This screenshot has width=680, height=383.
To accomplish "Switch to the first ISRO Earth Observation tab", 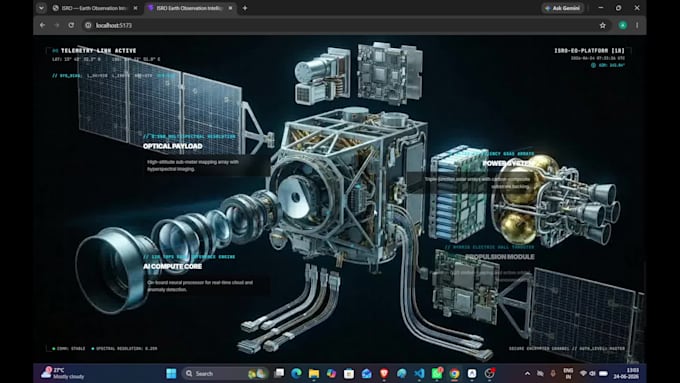I will point(93,8).
